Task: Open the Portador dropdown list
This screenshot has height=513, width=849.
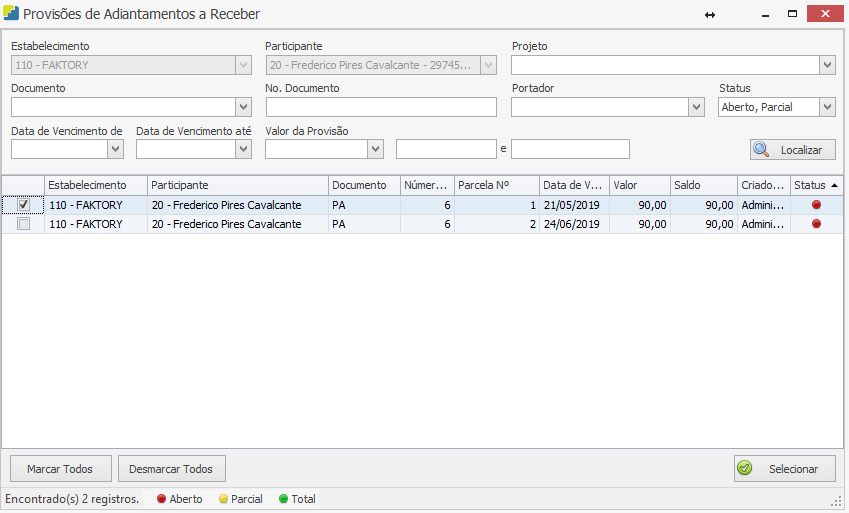Action: 696,107
